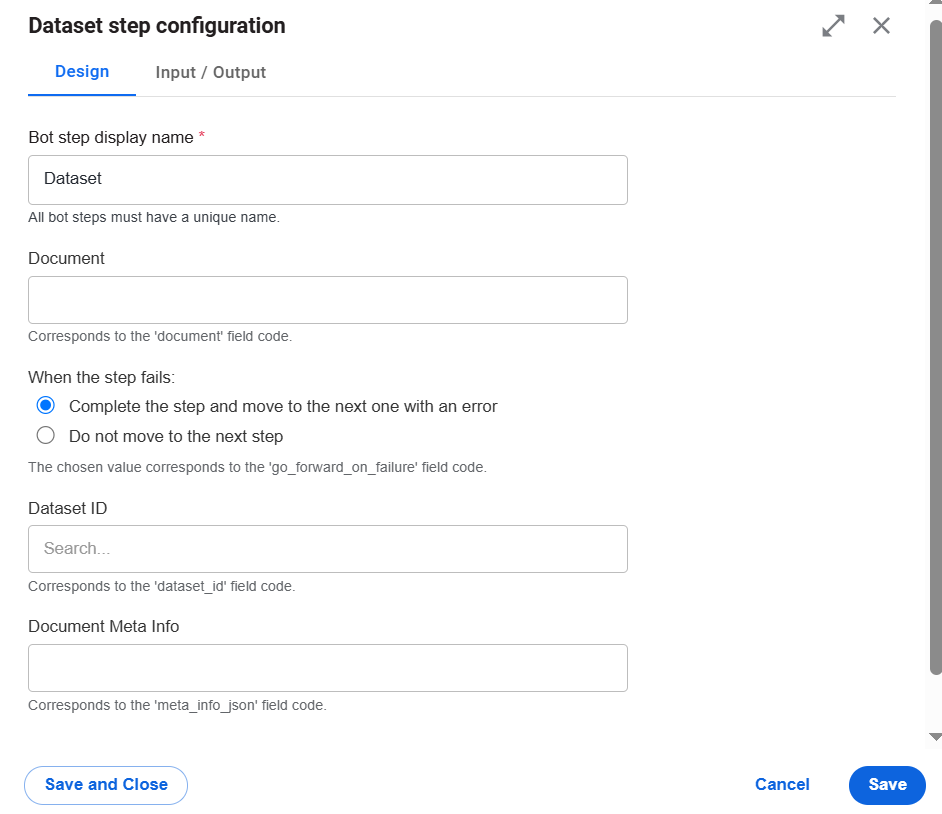Click the scrollbar down arrow
The width and height of the screenshot is (942, 814).
click(x=935, y=737)
